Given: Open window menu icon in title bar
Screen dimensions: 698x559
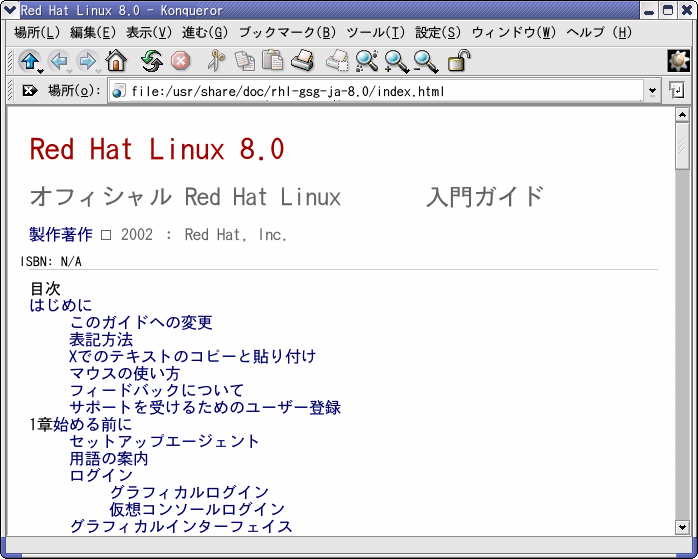Looking at the screenshot, I should coord(9,10).
